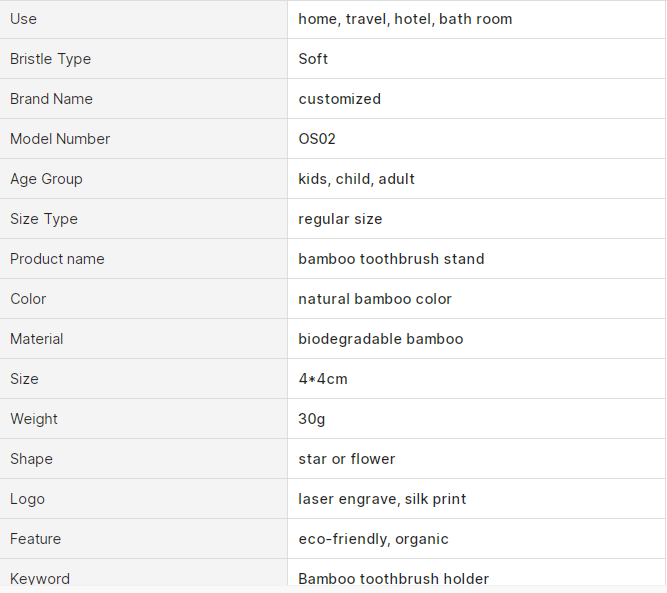The width and height of the screenshot is (667, 593).
Task: Click the "laser engrave, silk print" value
Action: (x=382, y=499)
